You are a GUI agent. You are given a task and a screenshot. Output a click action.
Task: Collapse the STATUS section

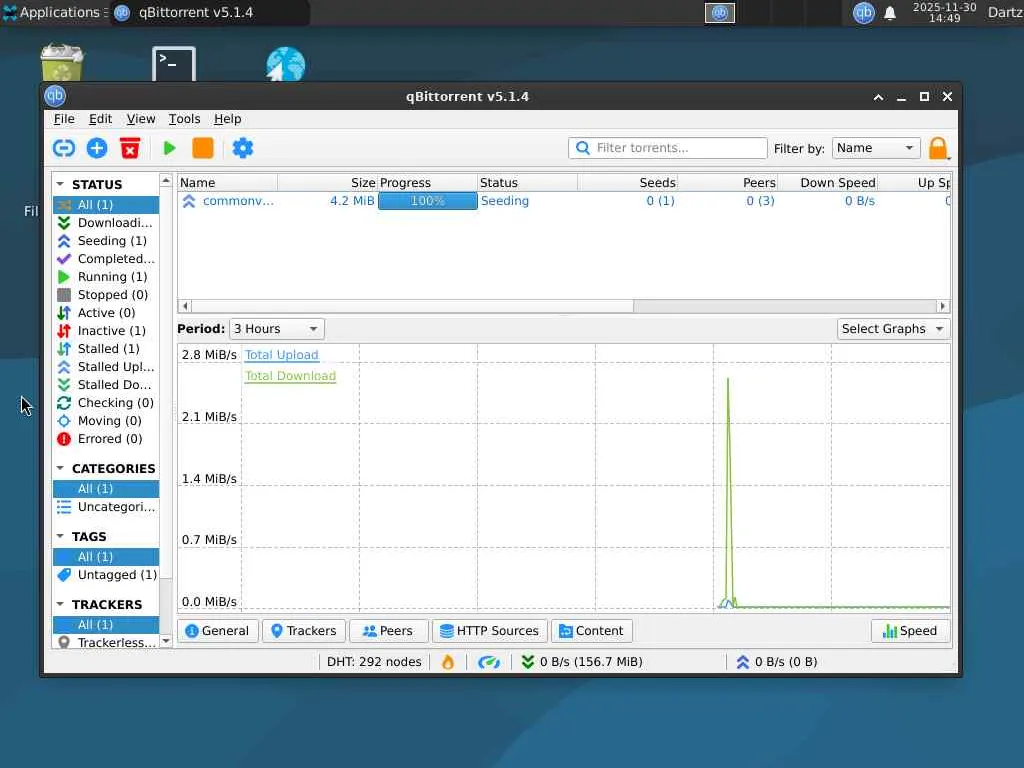pyautogui.click(x=60, y=184)
